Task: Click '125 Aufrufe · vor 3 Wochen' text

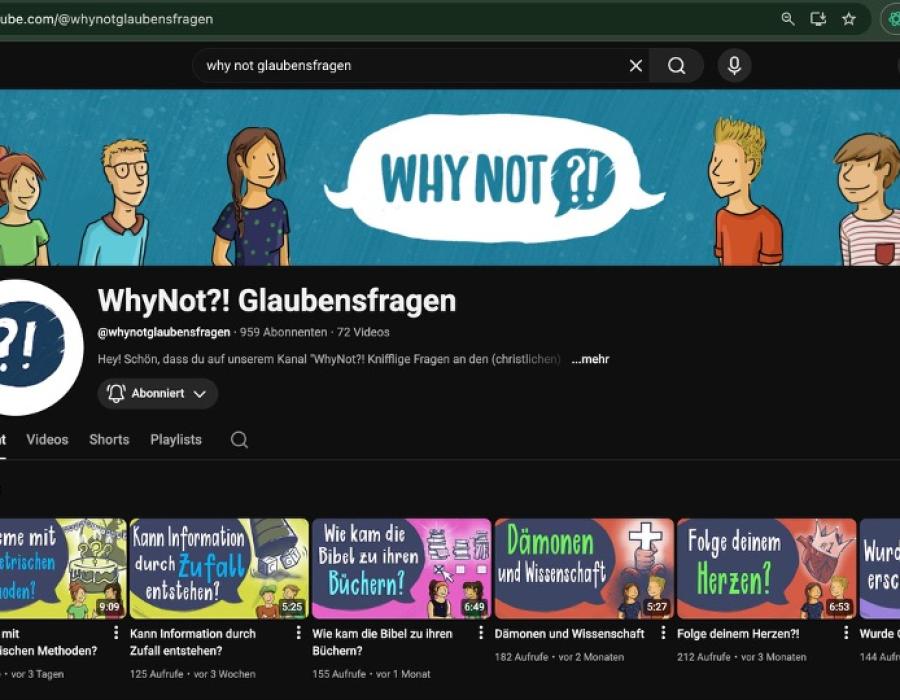Action: tap(193, 674)
